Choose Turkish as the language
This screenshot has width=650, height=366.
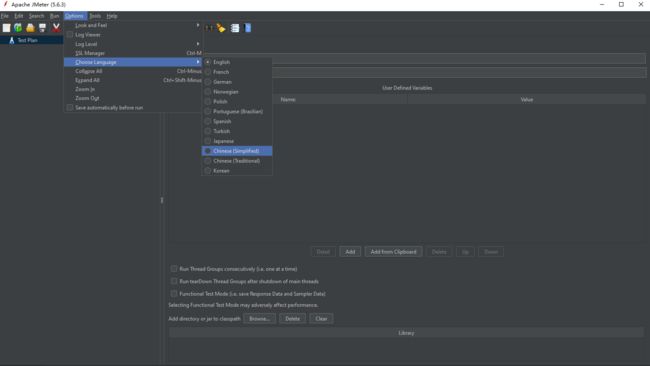coord(237,131)
